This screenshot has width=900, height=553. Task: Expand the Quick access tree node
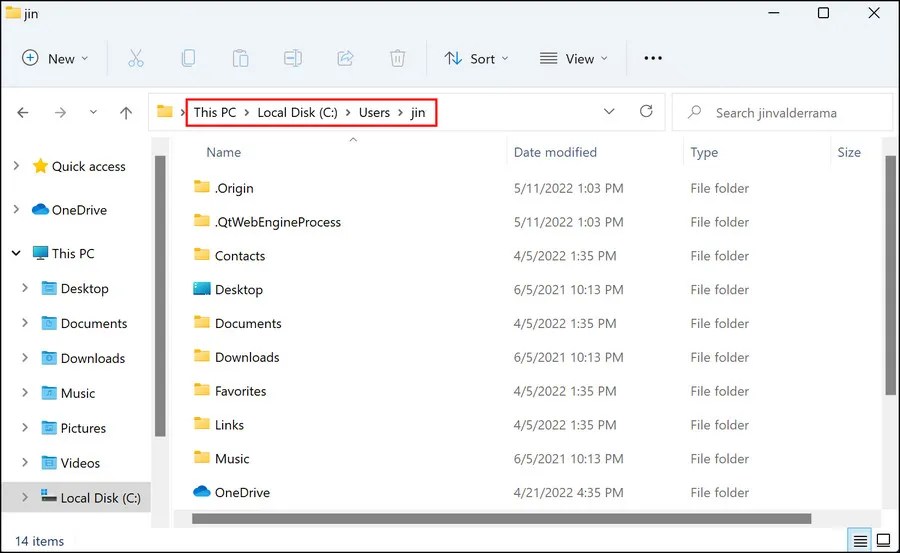click(16, 166)
